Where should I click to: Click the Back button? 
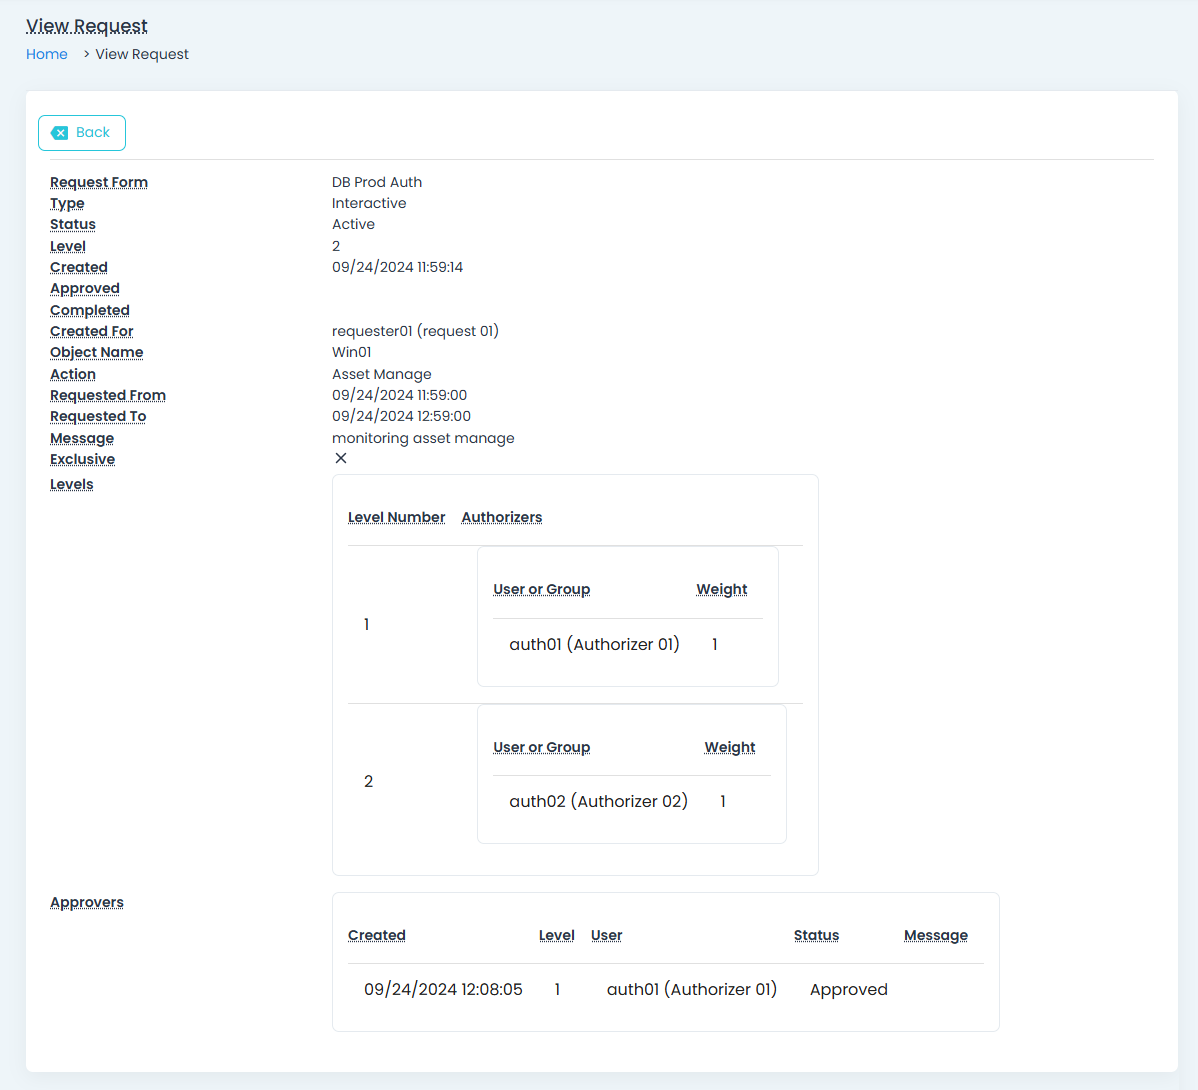coord(82,133)
